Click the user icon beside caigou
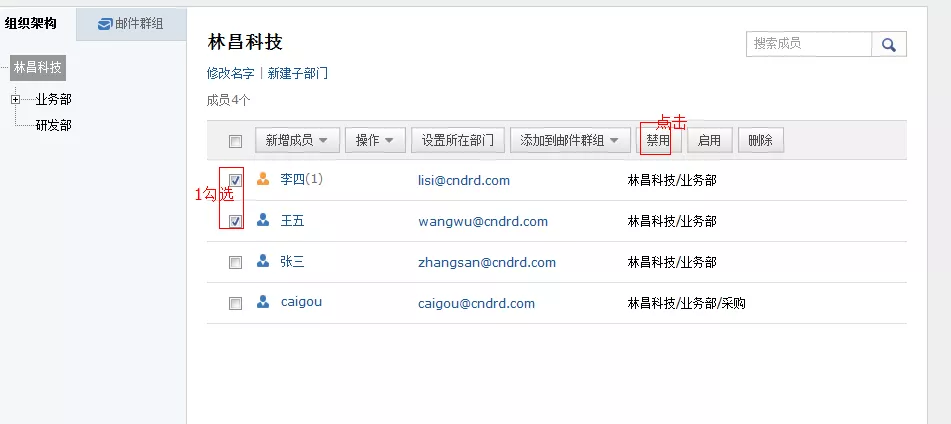951x424 pixels. tap(263, 303)
